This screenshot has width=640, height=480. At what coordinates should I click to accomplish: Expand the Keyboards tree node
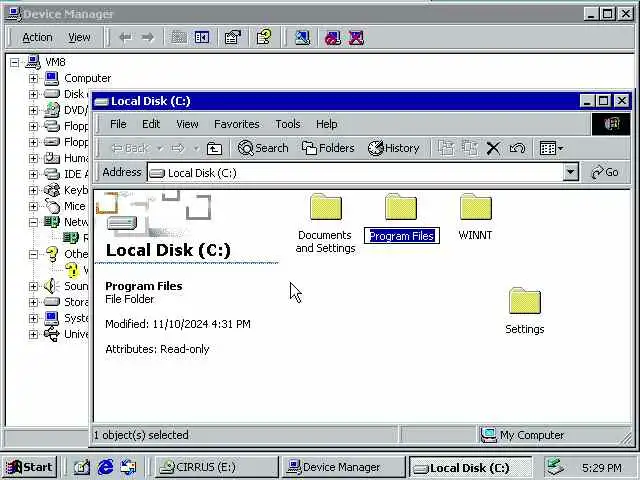click(x=33, y=190)
